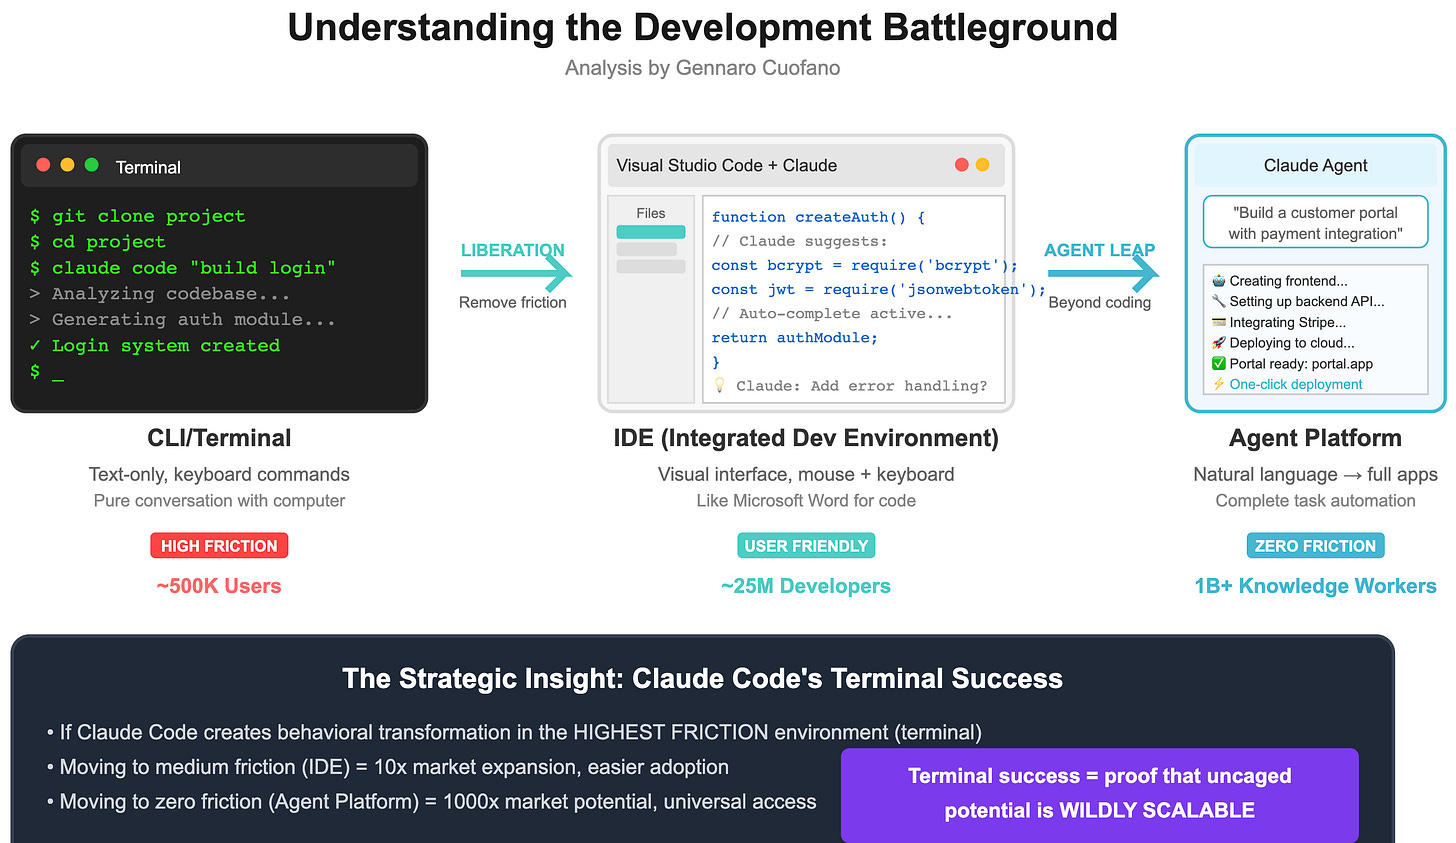Screen dimensions: 1456x843
Task: Click the HIGH FRICTION badge
Action: [219, 546]
